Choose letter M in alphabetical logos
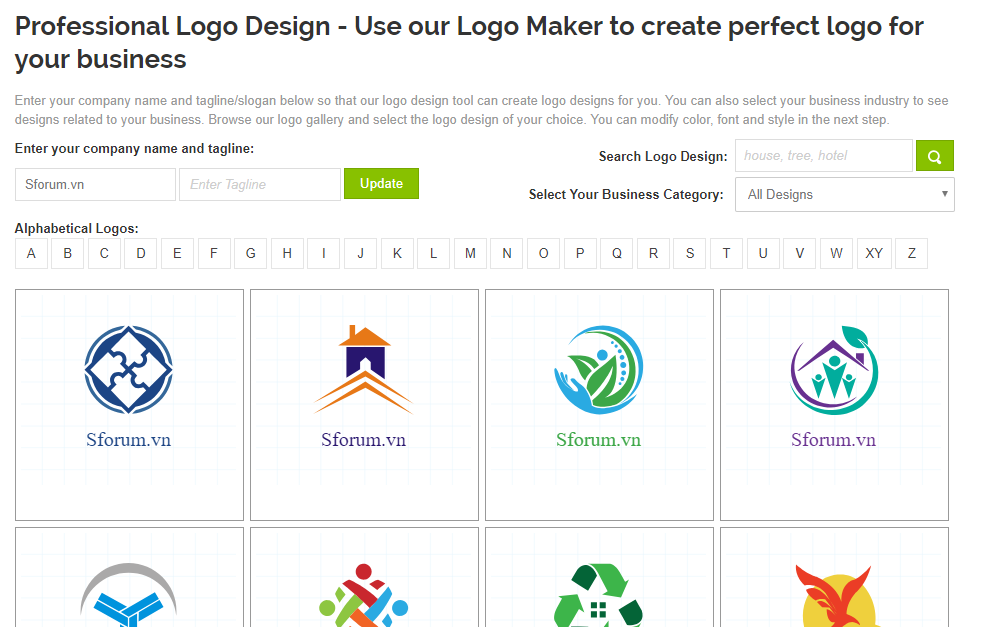Image resolution: width=985 pixels, height=627 pixels. (x=470, y=254)
